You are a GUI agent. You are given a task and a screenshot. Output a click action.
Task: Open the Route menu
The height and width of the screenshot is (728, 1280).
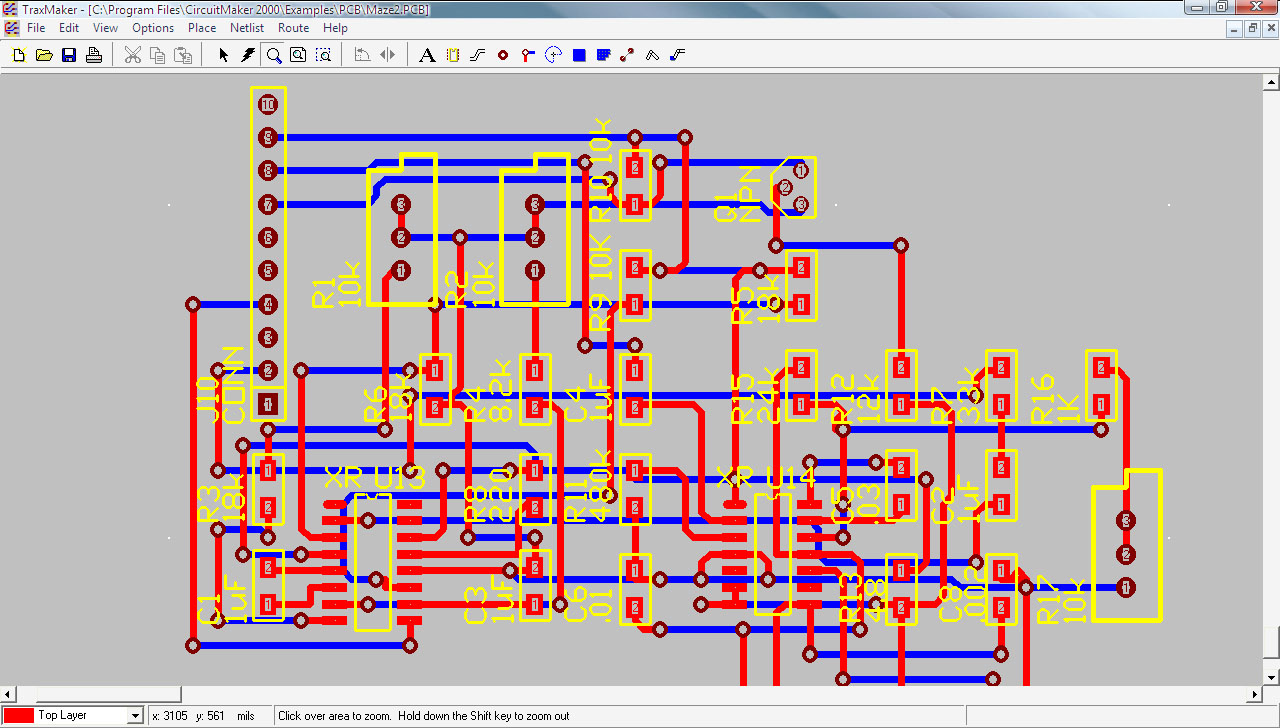click(x=293, y=28)
